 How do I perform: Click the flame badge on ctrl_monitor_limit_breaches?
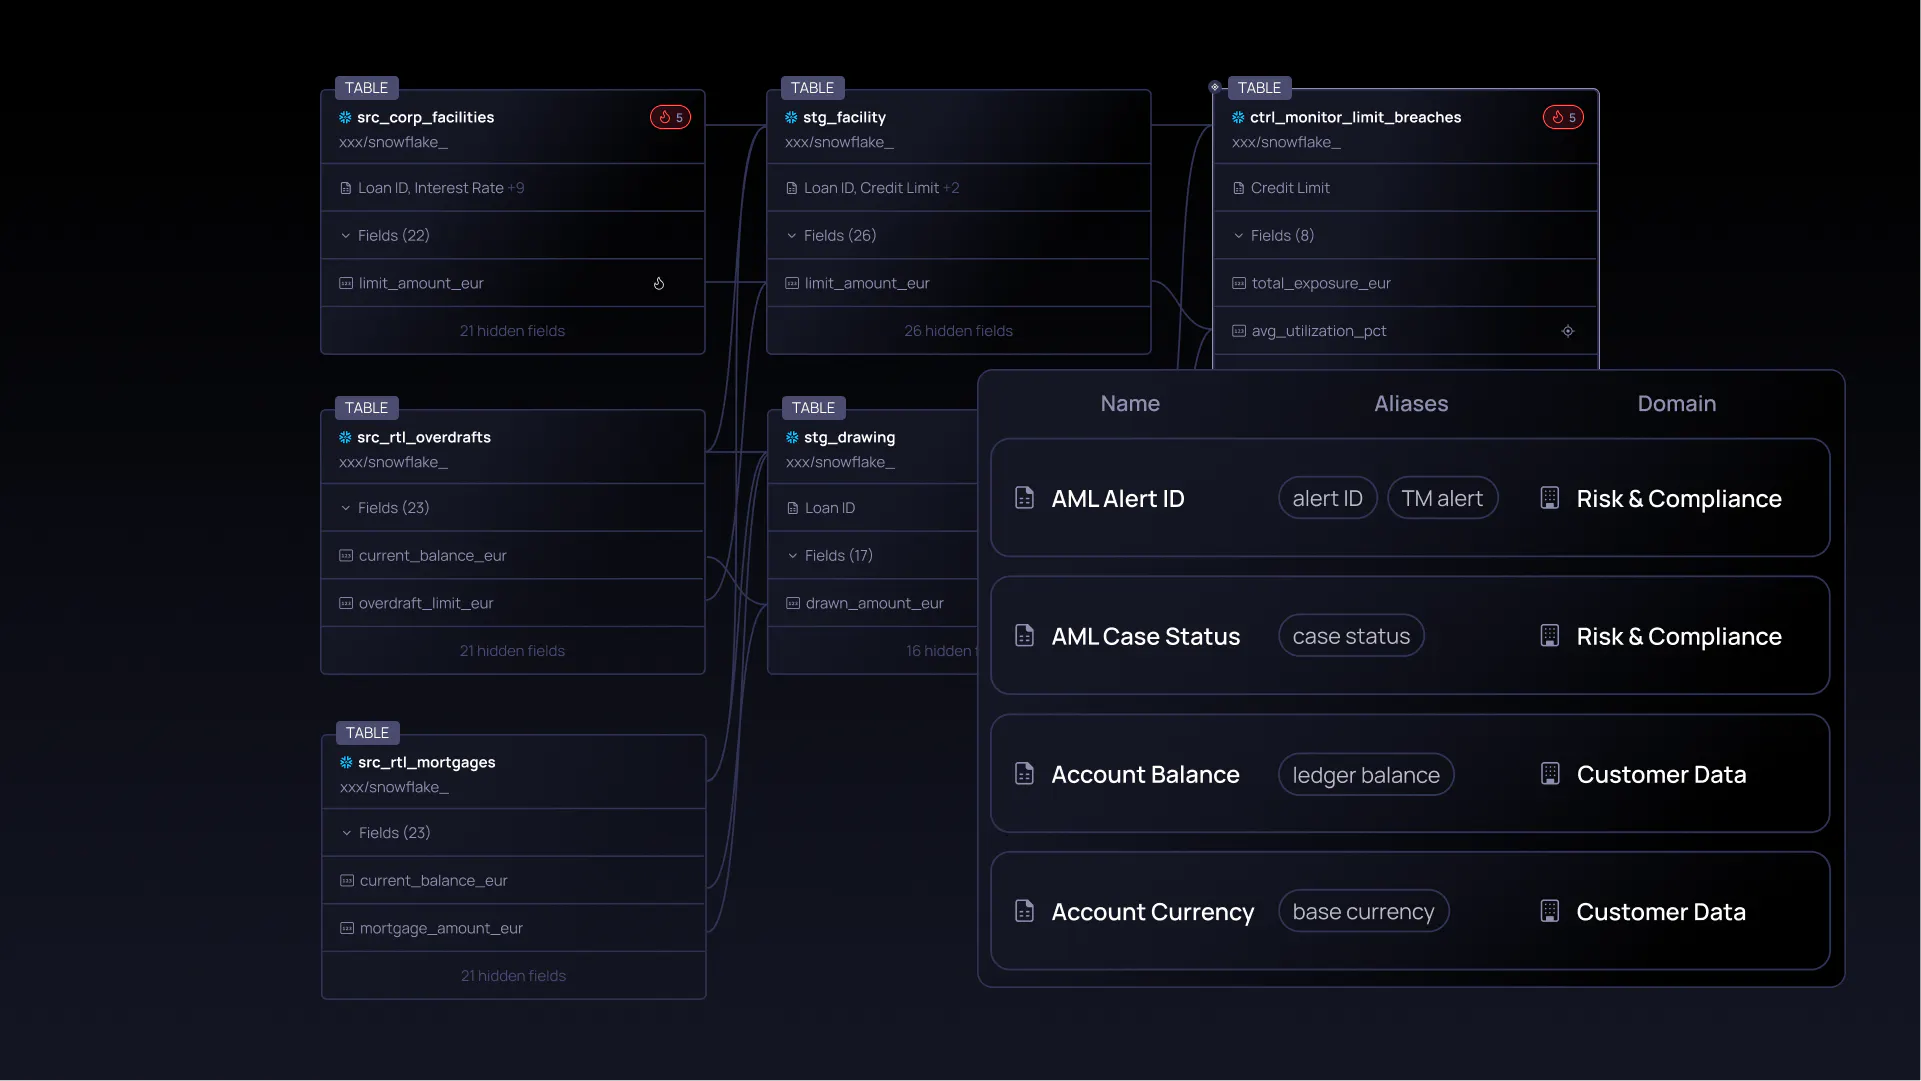click(1563, 117)
